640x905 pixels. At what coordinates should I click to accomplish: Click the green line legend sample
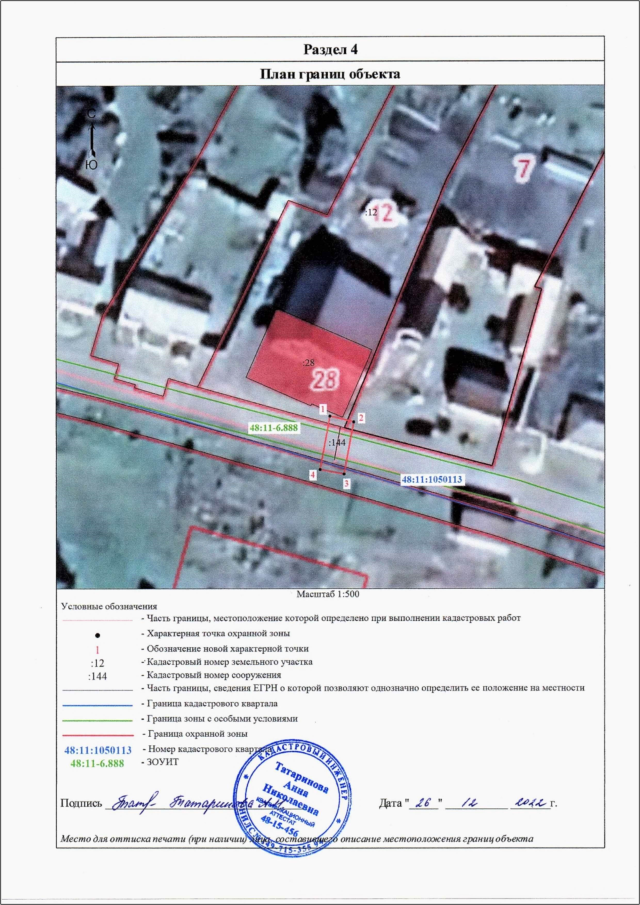[98, 720]
